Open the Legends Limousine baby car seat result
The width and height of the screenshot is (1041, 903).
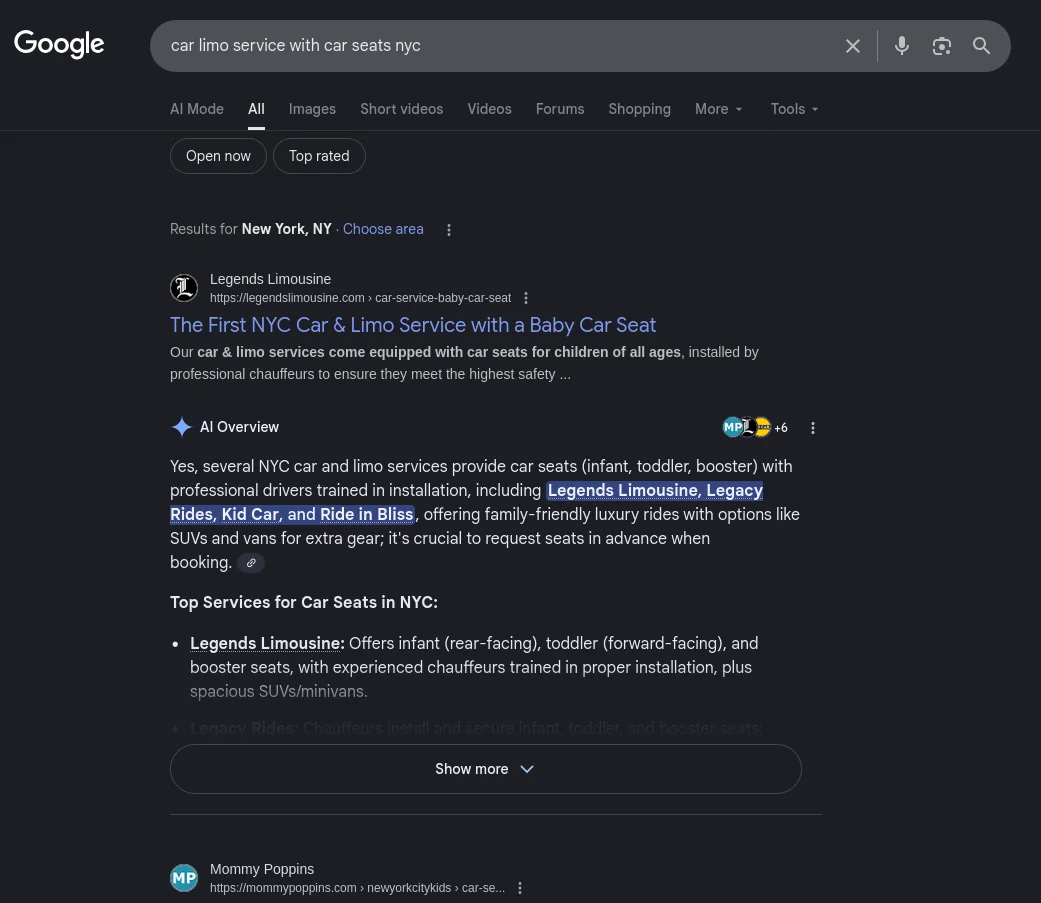click(x=413, y=325)
